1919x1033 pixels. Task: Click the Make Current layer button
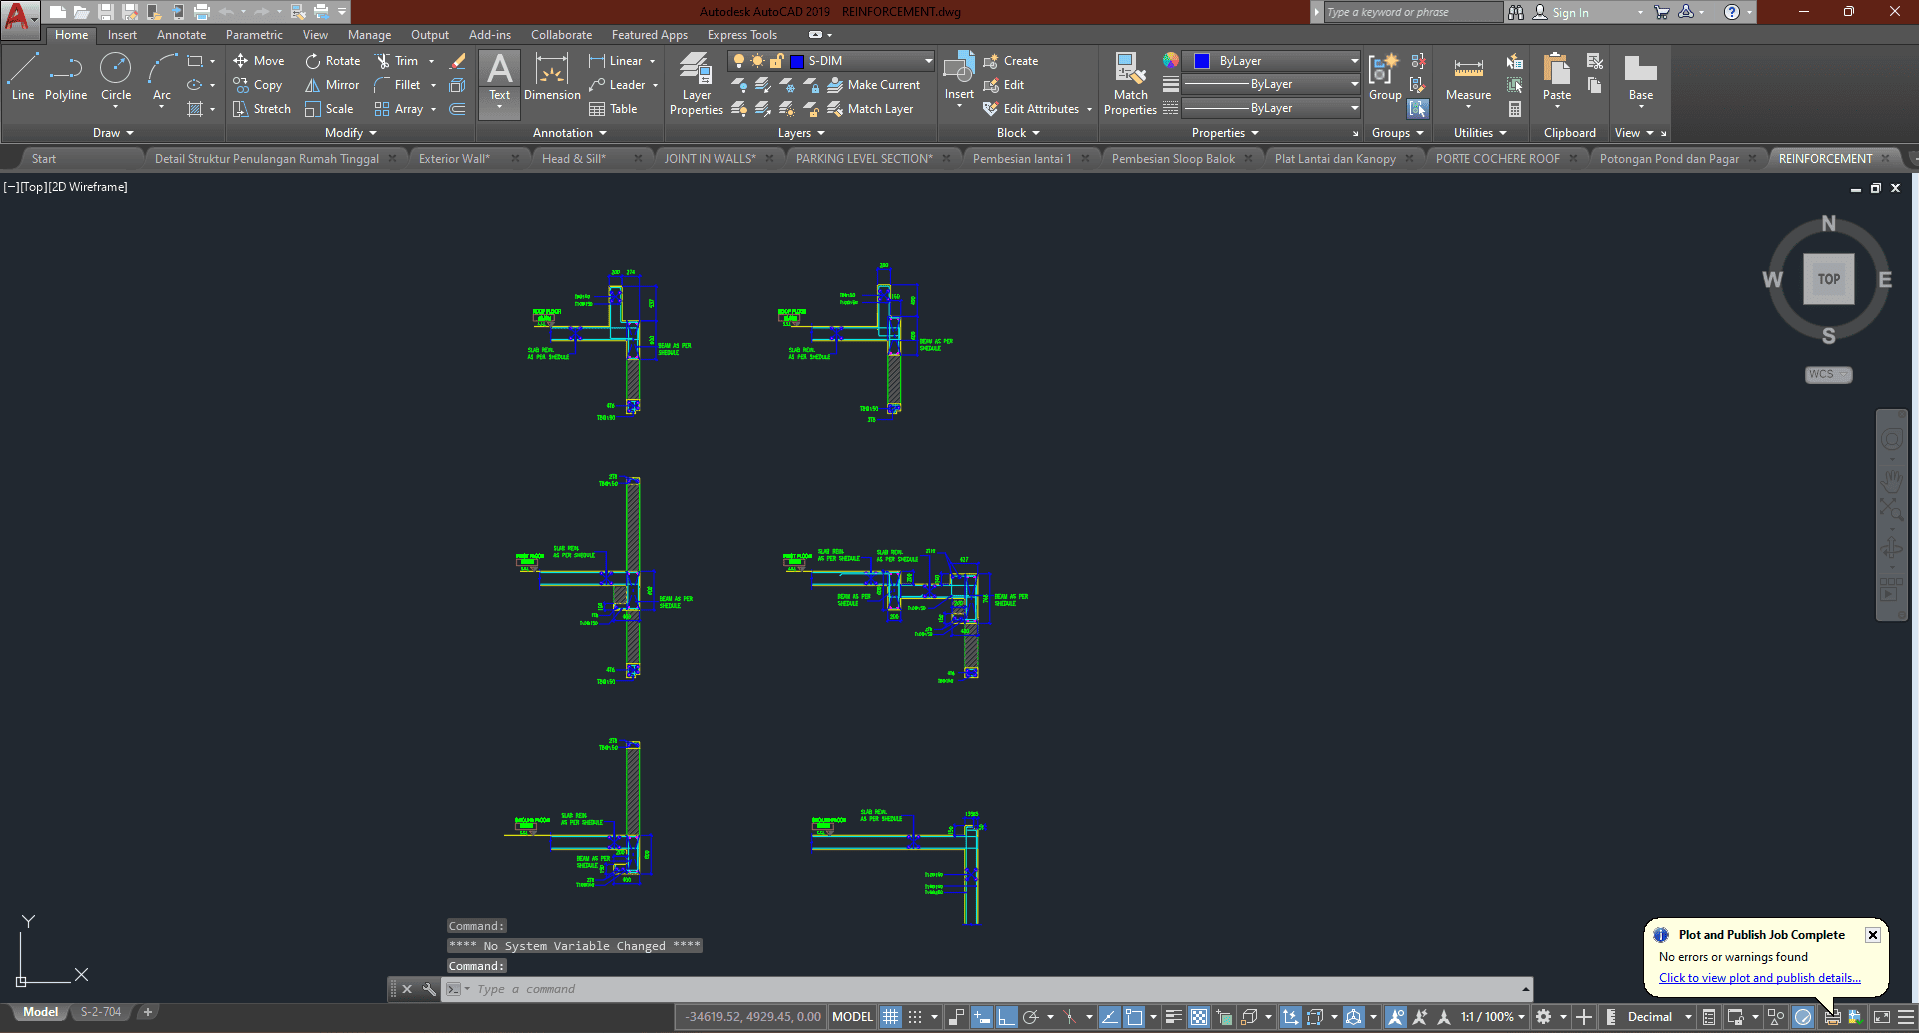point(873,85)
